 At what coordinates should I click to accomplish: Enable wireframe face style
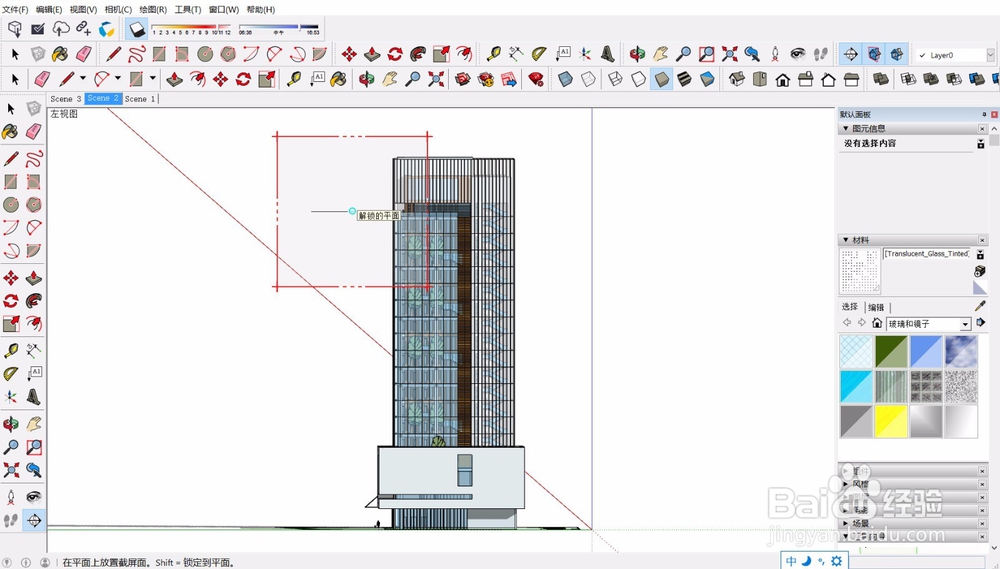[615, 79]
